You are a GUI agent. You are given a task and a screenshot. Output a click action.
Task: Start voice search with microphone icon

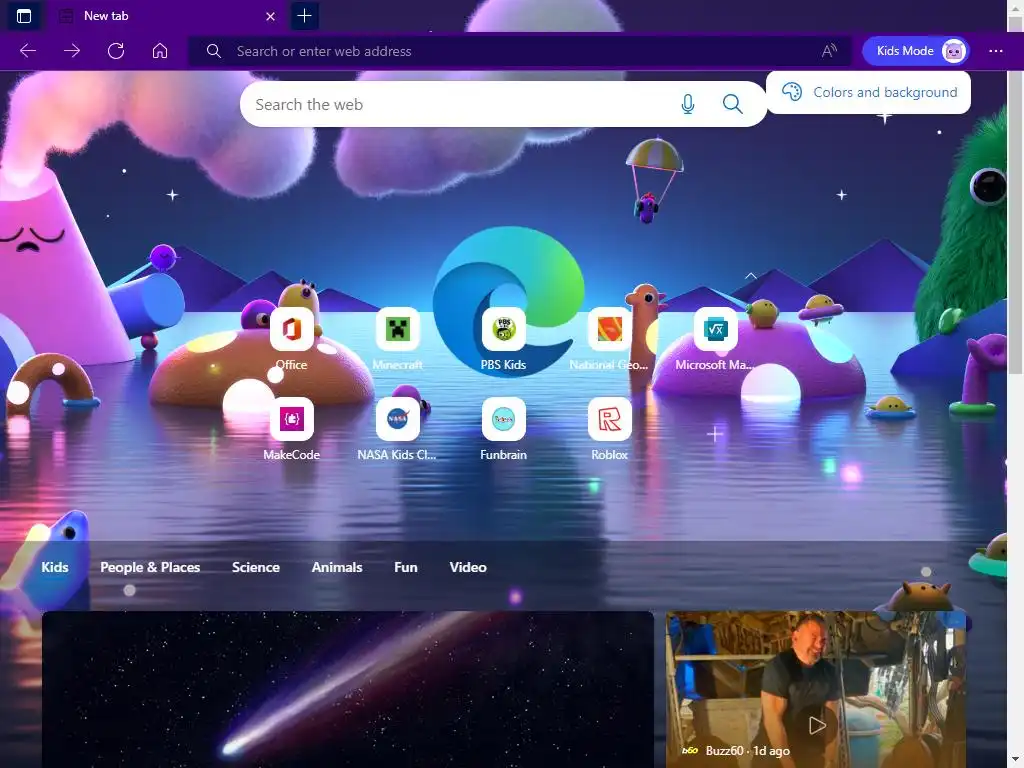tap(687, 104)
